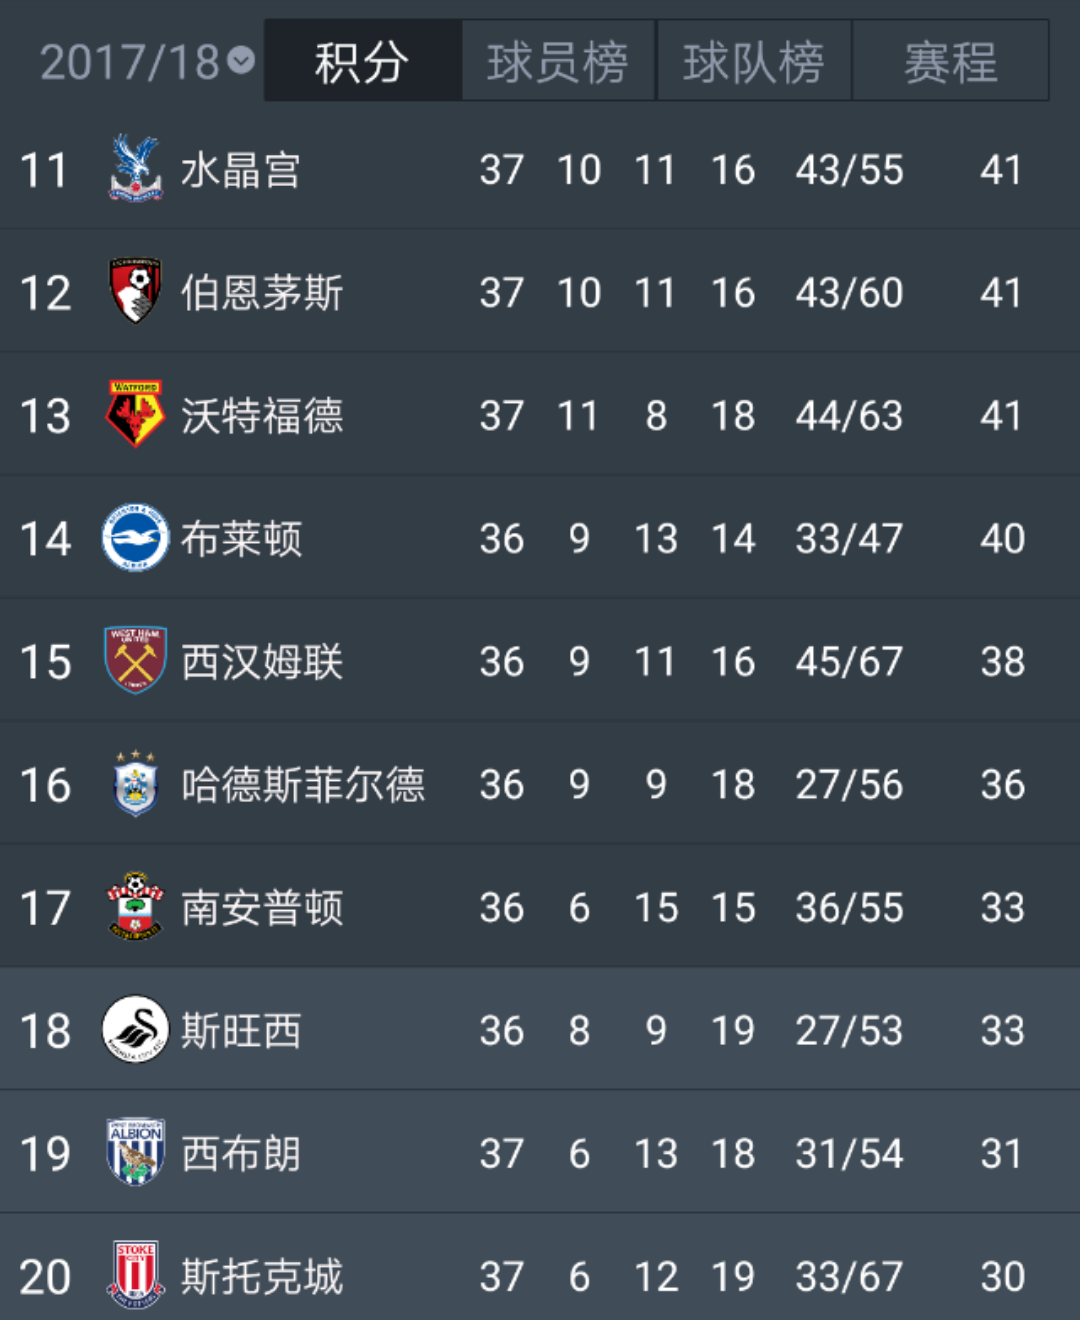Click the Stoke City crest

tap(135, 1276)
